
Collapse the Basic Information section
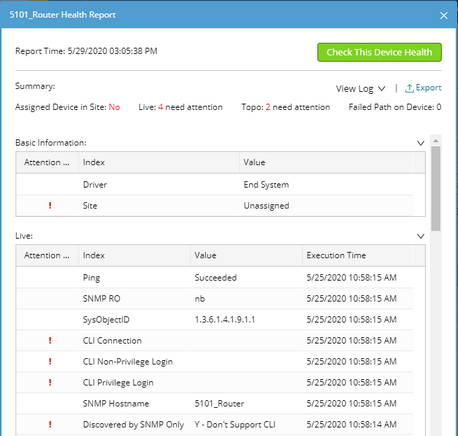coord(421,143)
